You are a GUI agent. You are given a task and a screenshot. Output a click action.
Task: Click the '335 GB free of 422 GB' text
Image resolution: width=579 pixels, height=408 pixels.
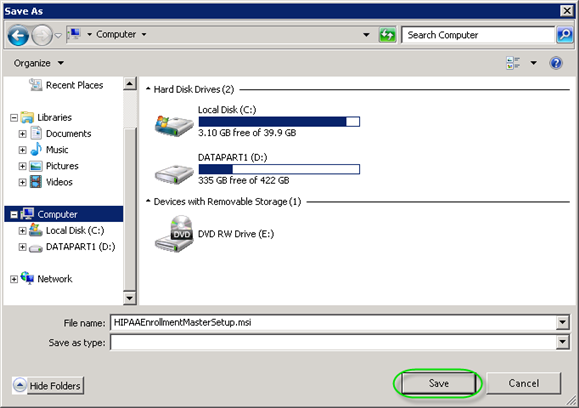(243, 180)
